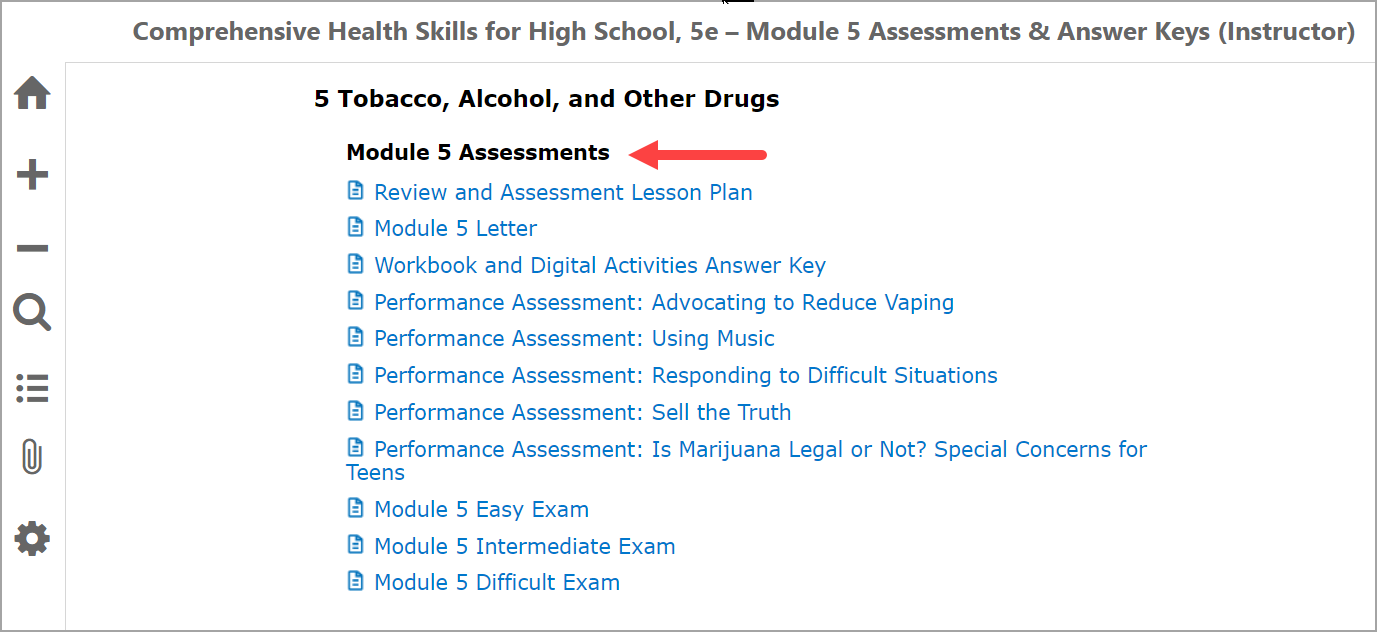Open the Module 5 Letter document
Image resolution: width=1377 pixels, height=632 pixels.
click(x=455, y=228)
